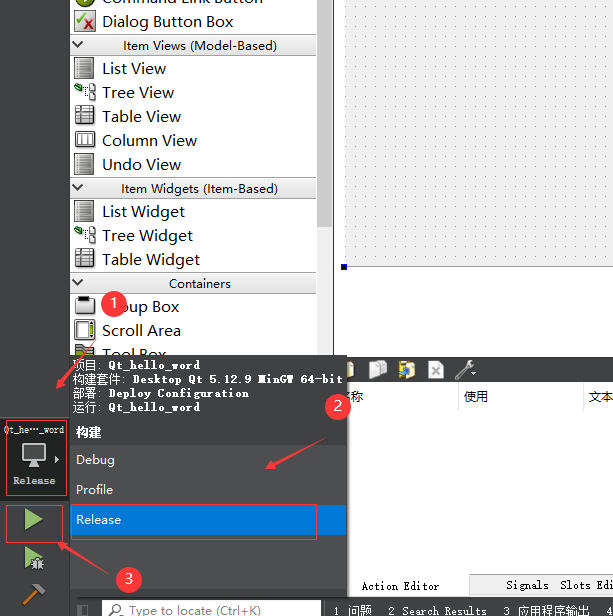
Task: Select the Debug build configuration
Action: click(x=208, y=460)
